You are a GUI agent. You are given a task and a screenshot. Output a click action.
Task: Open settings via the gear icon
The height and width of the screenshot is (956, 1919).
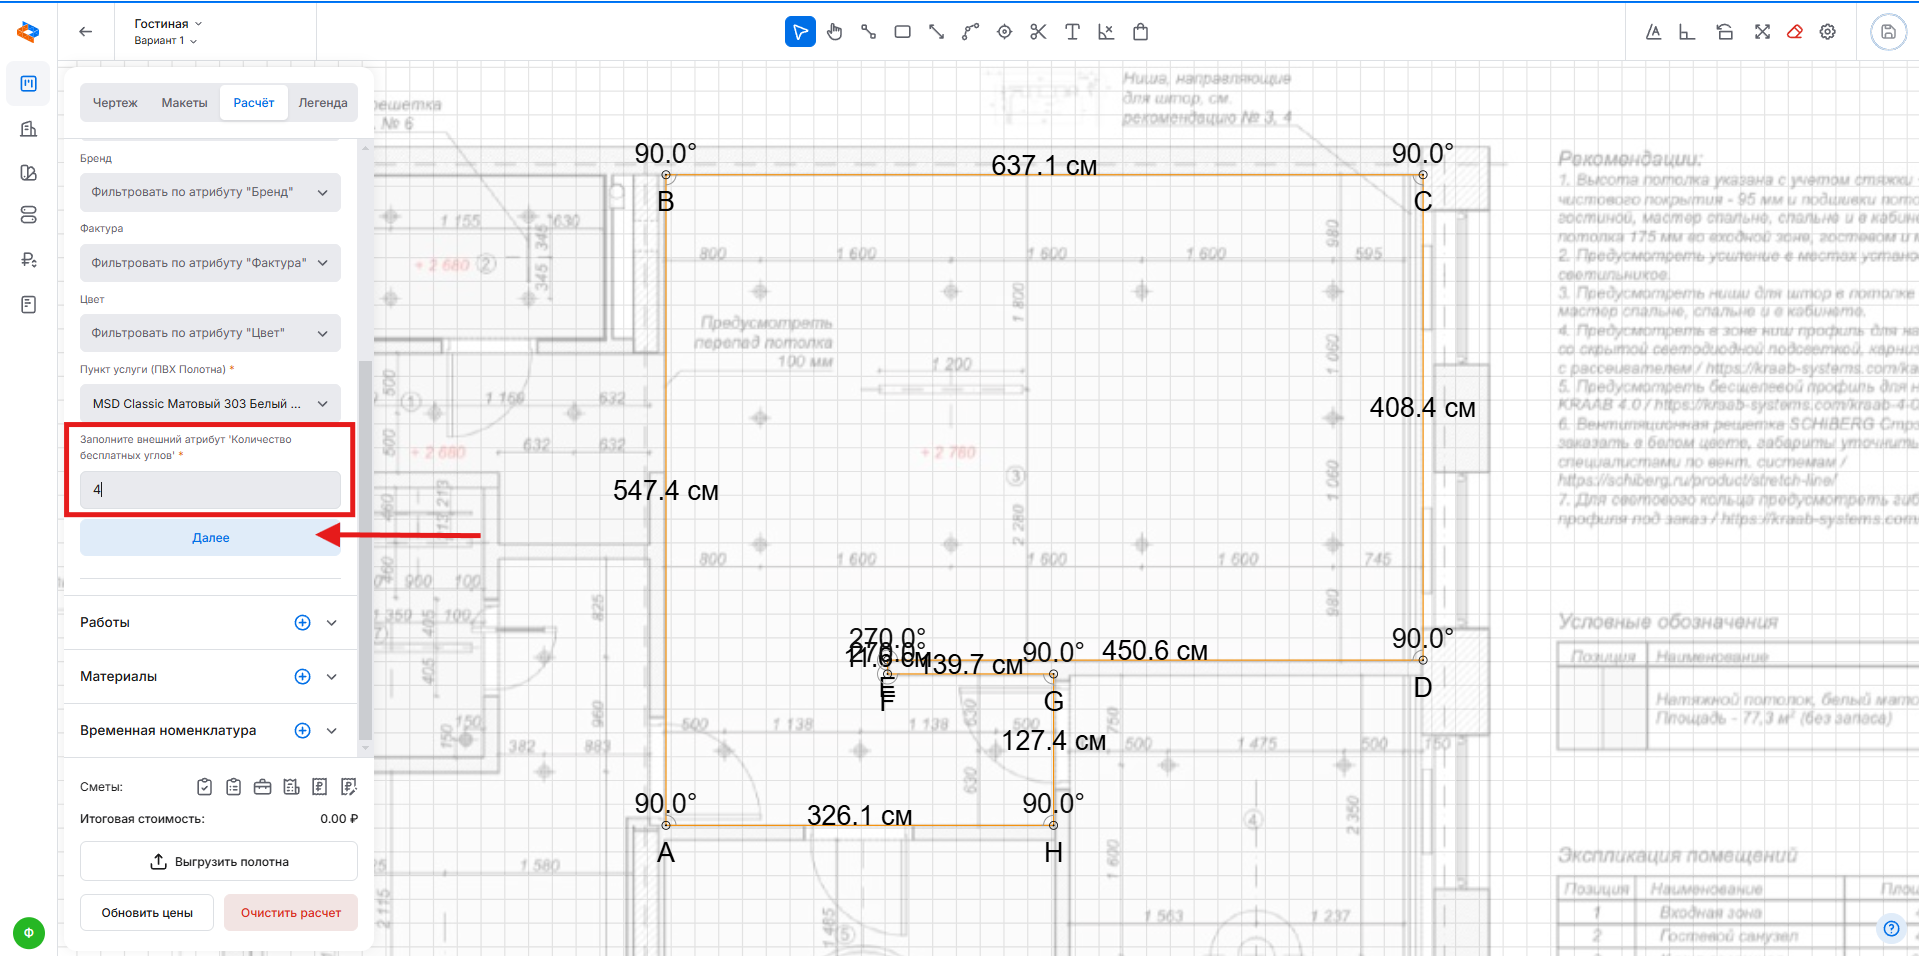pyautogui.click(x=1828, y=32)
